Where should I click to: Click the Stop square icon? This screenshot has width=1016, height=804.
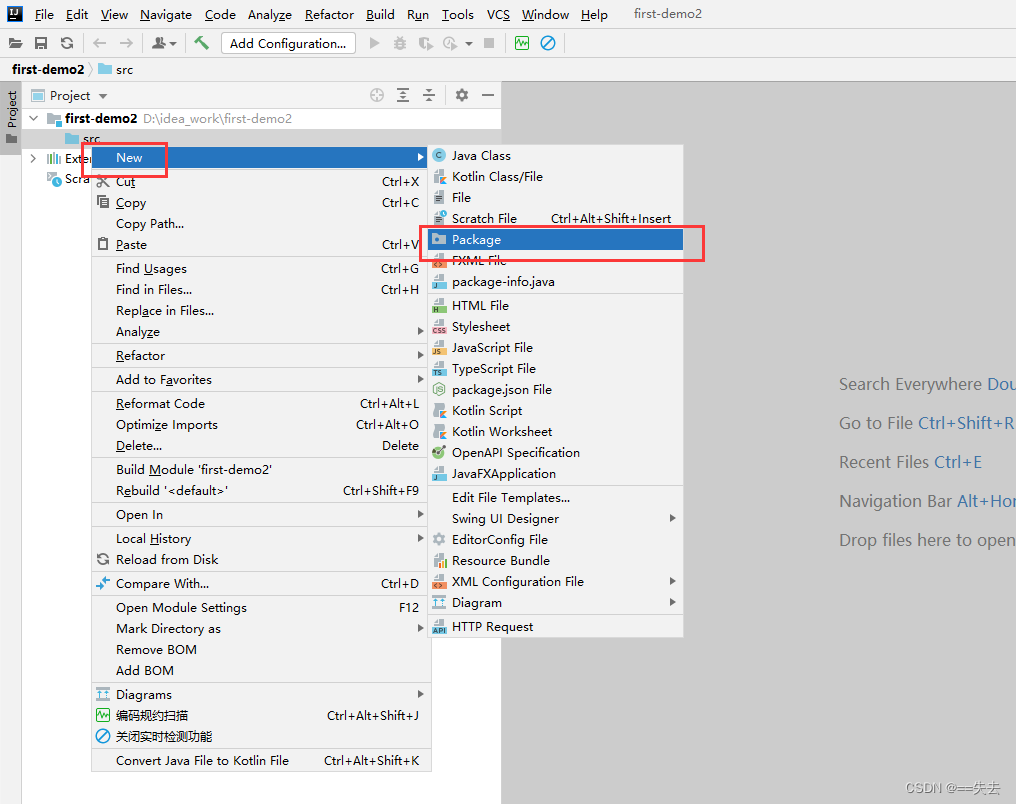point(489,43)
